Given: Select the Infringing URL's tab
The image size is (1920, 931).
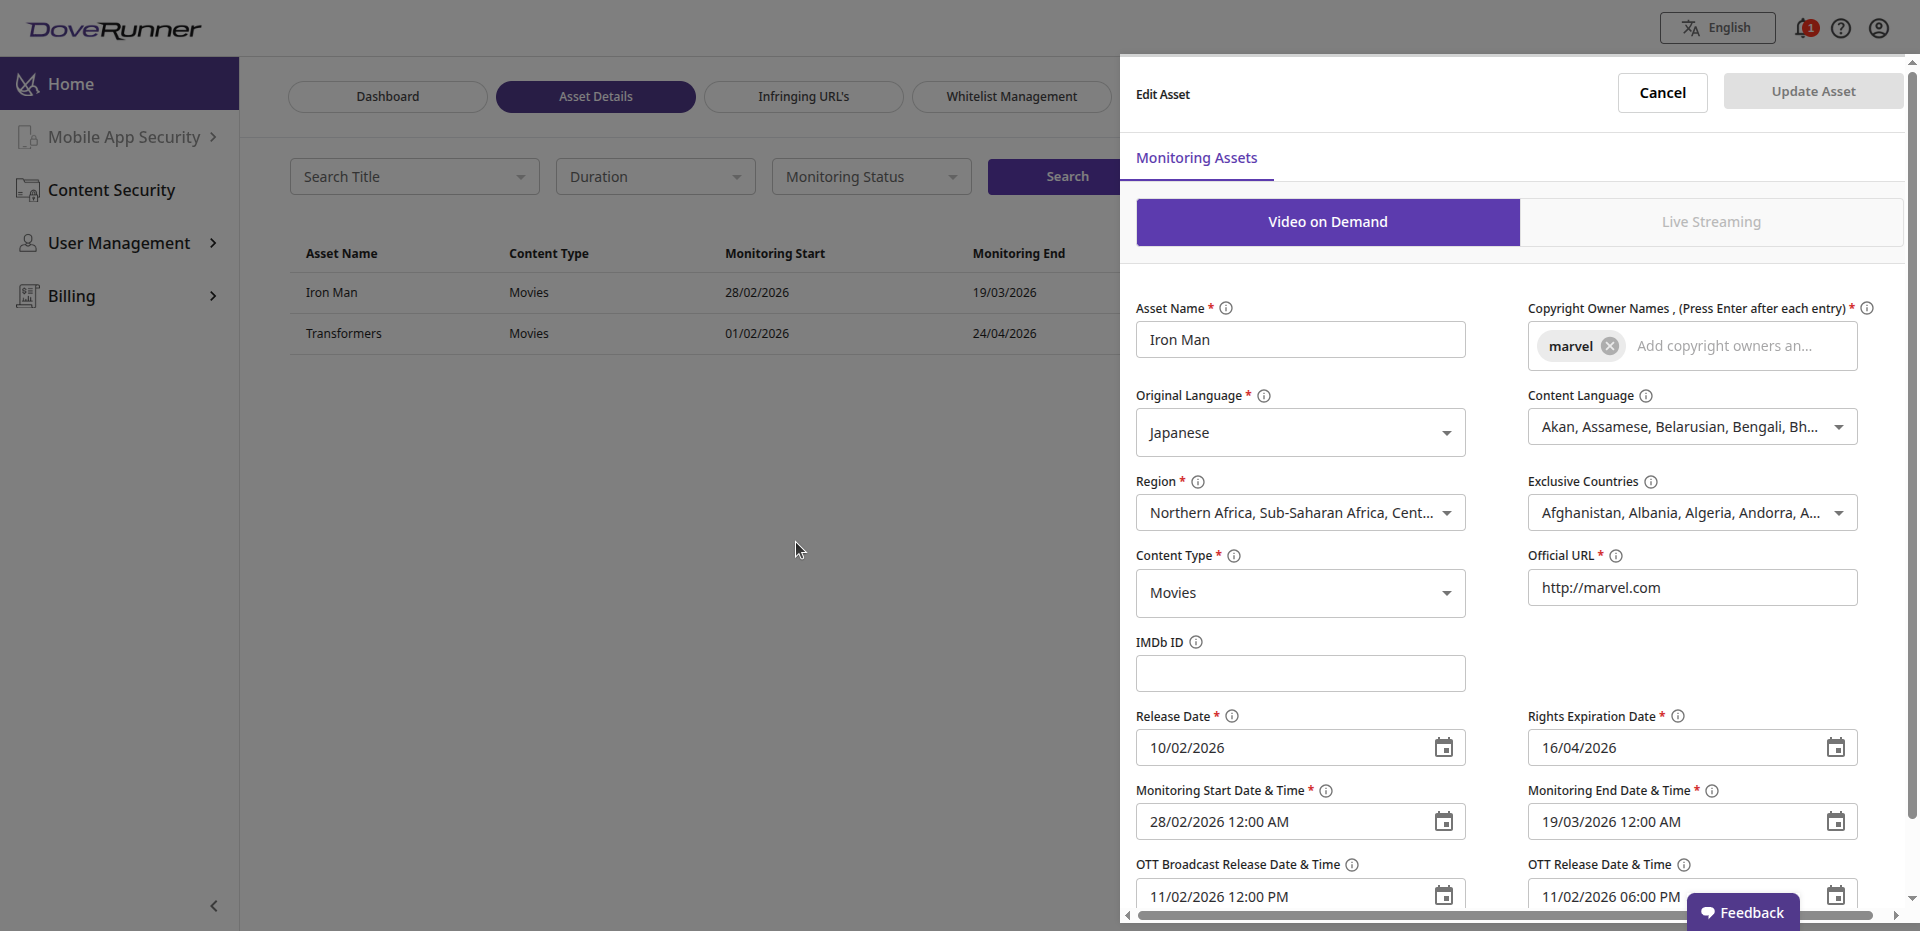Looking at the screenshot, I should point(803,96).
